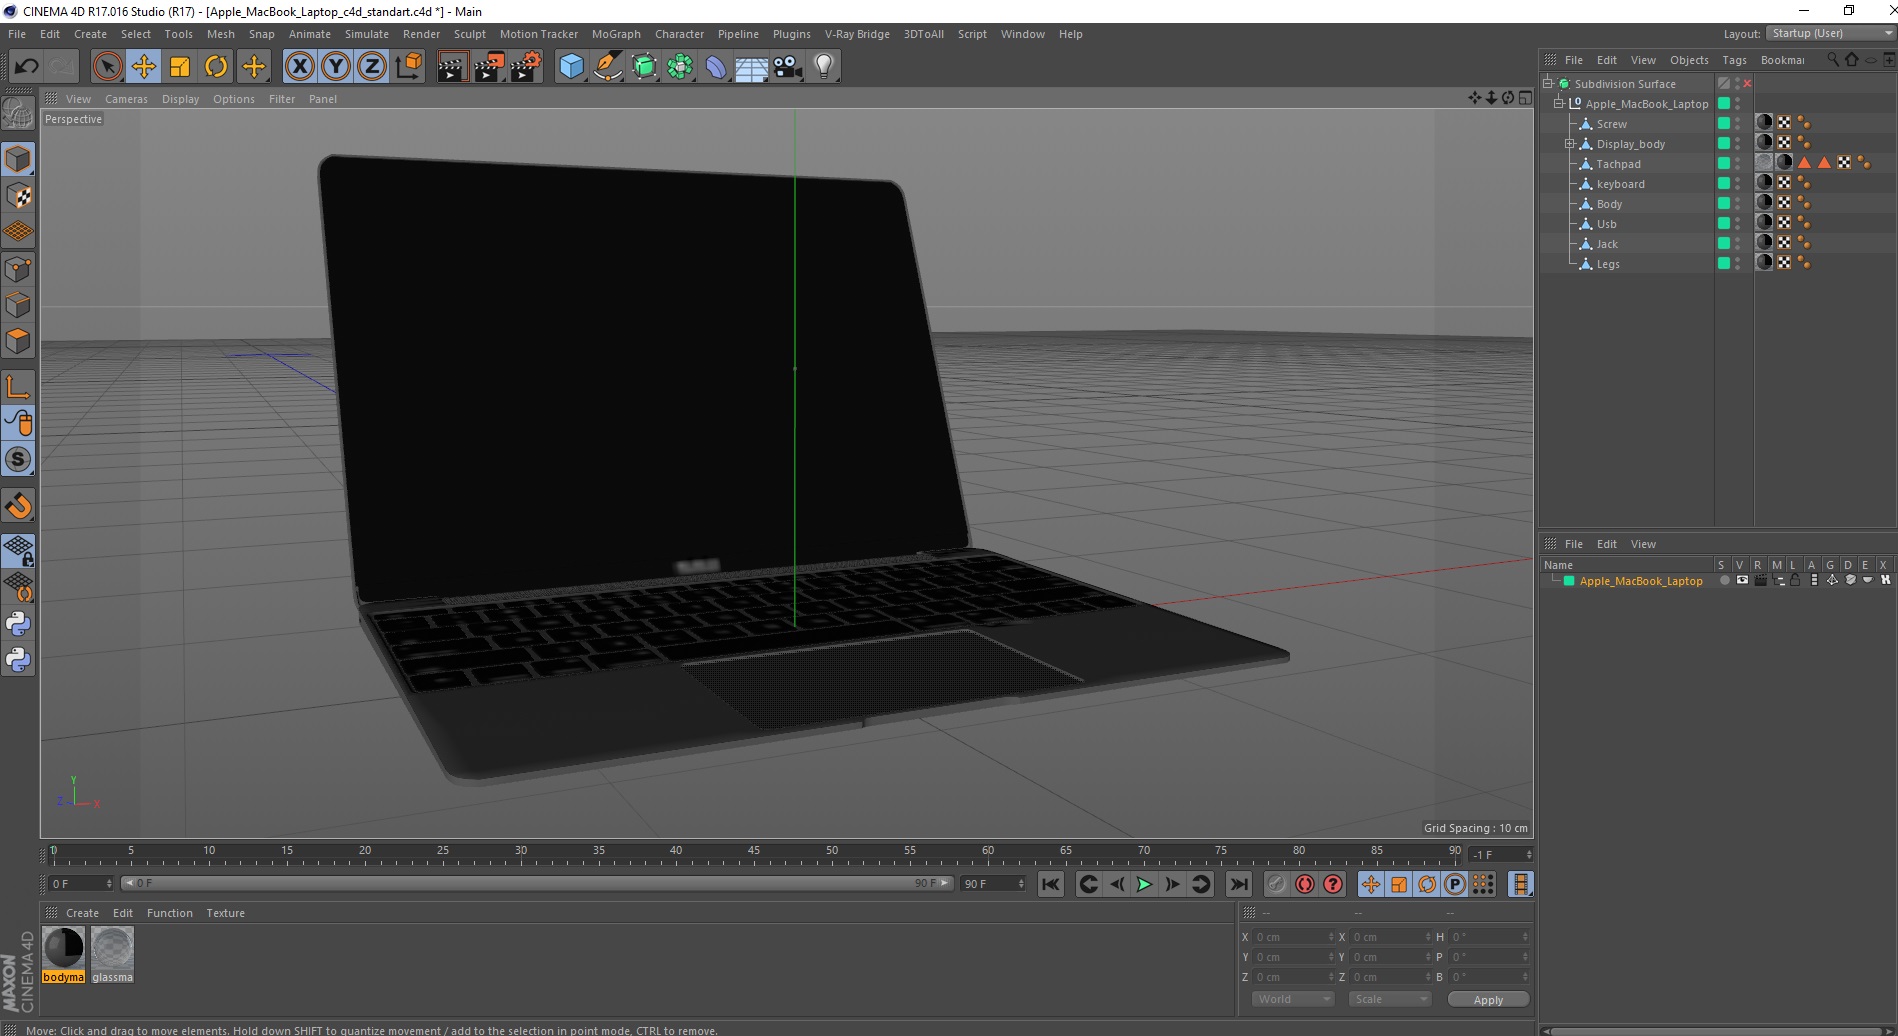Play animation forward
Viewport: 1898px width, 1036px height.
coord(1144,884)
